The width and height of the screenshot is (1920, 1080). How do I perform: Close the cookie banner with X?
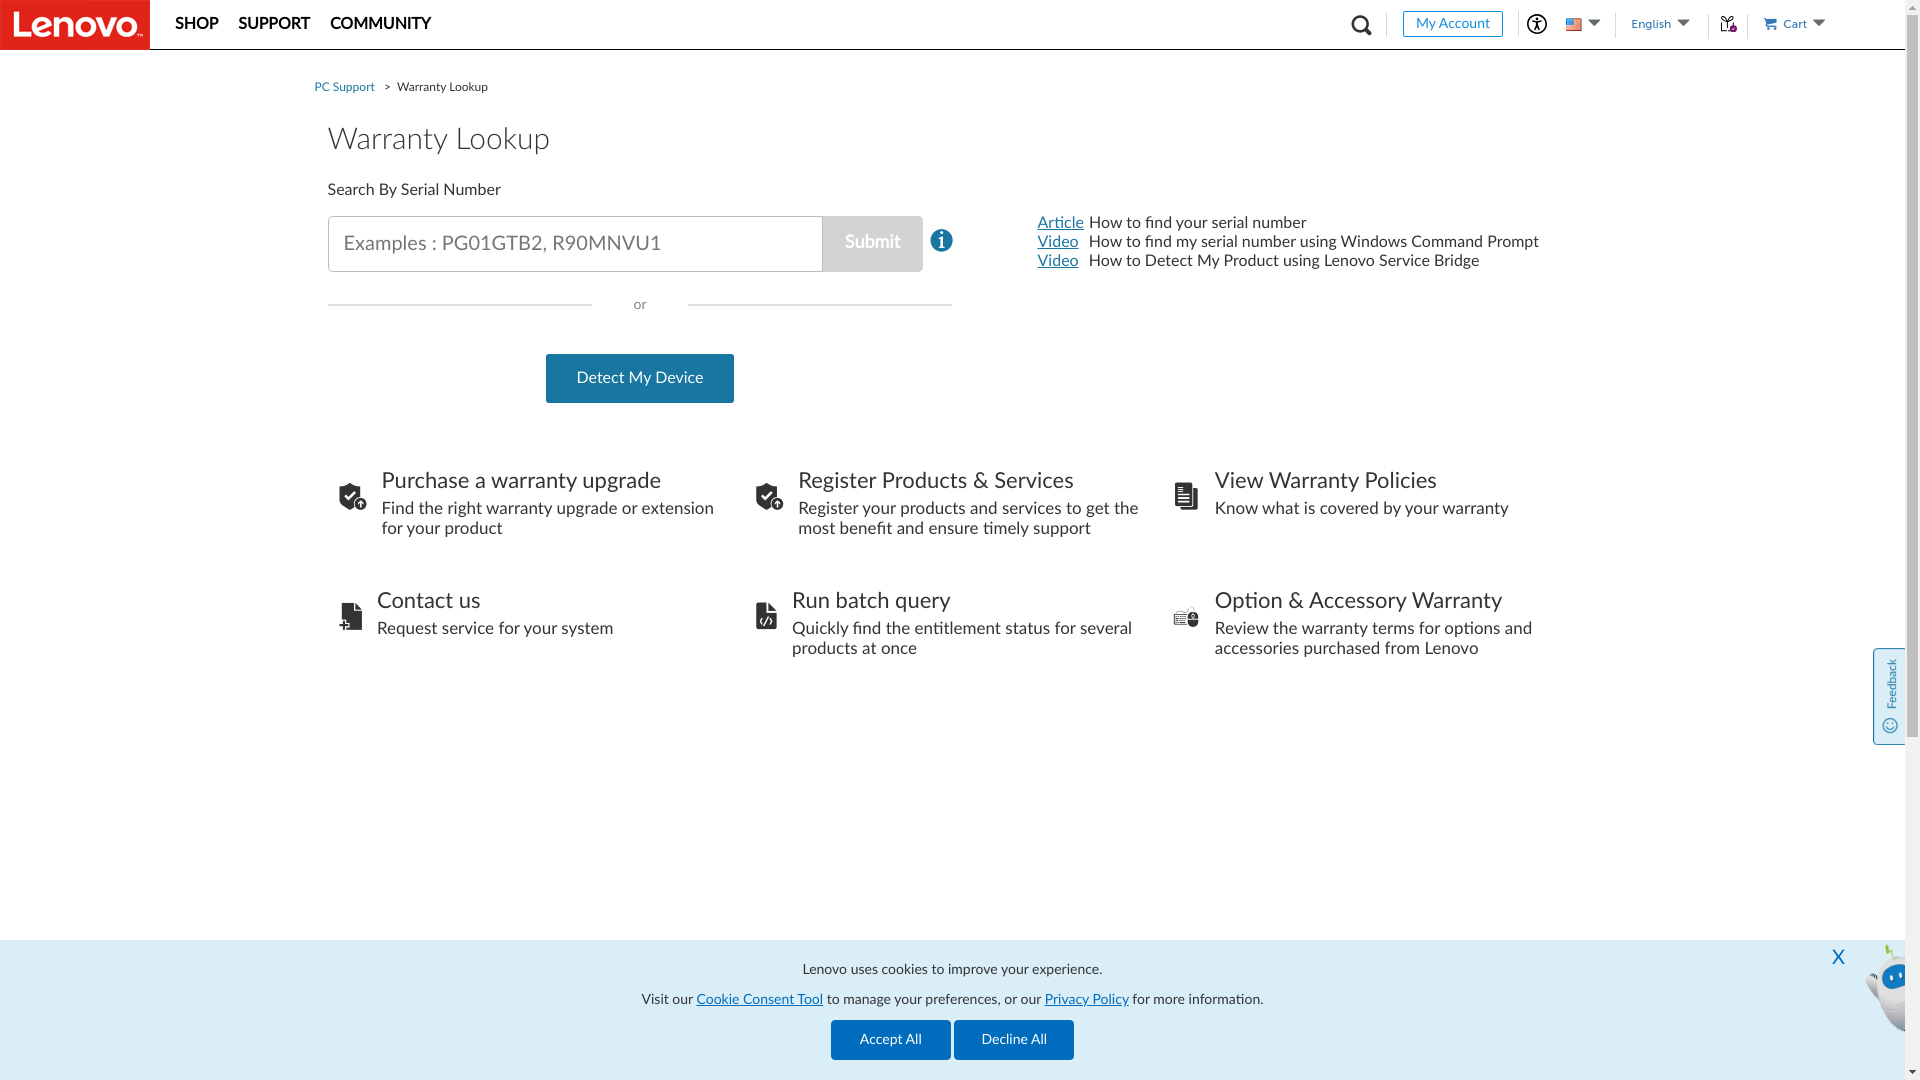[x=1838, y=958]
